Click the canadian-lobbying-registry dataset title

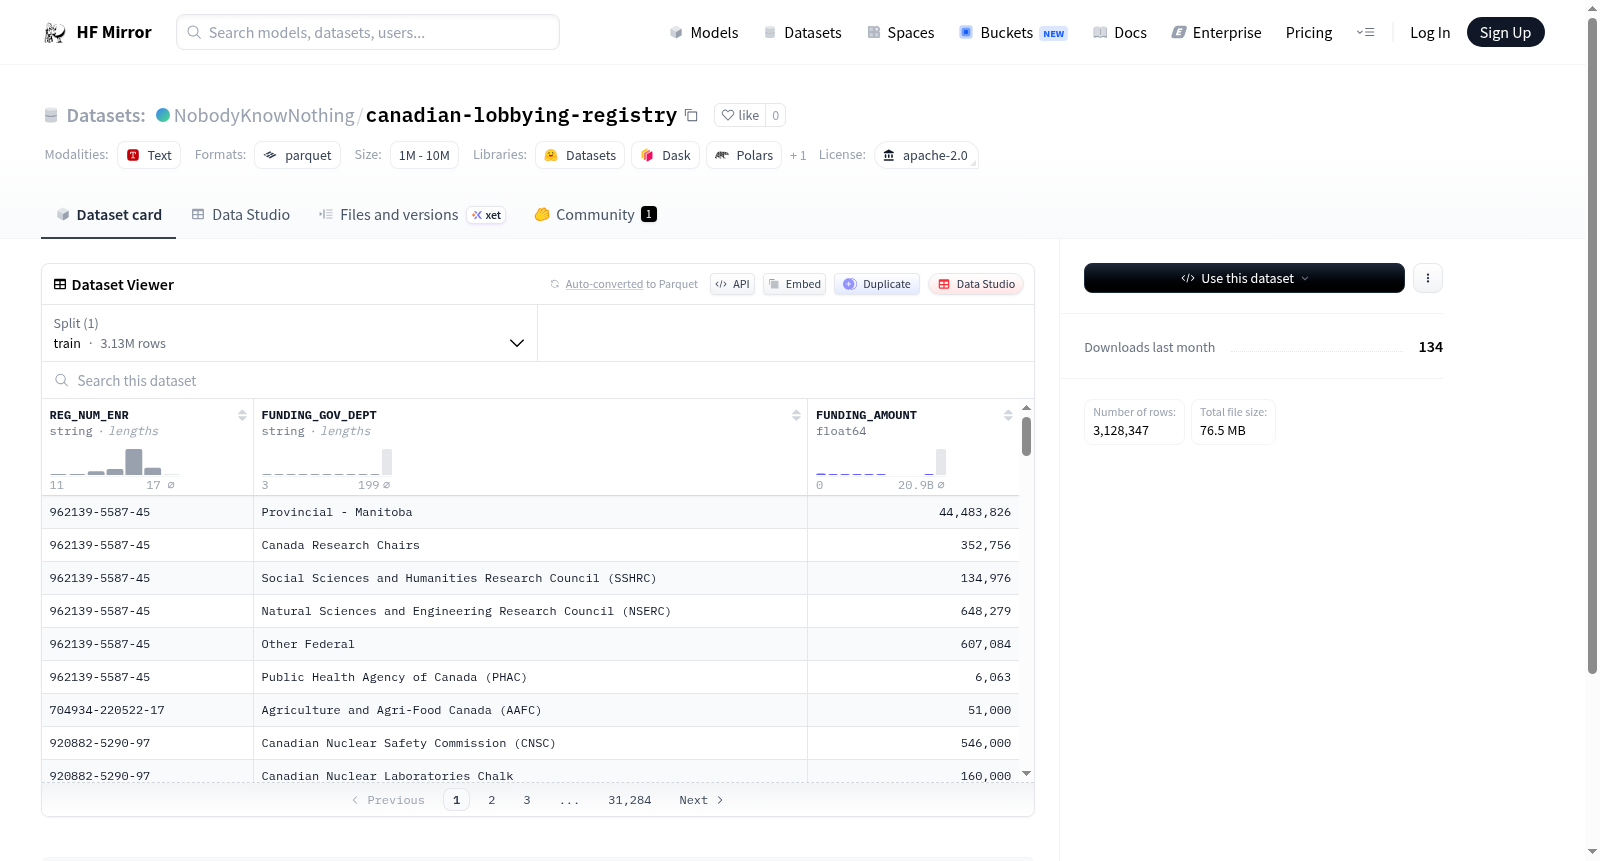[521, 116]
